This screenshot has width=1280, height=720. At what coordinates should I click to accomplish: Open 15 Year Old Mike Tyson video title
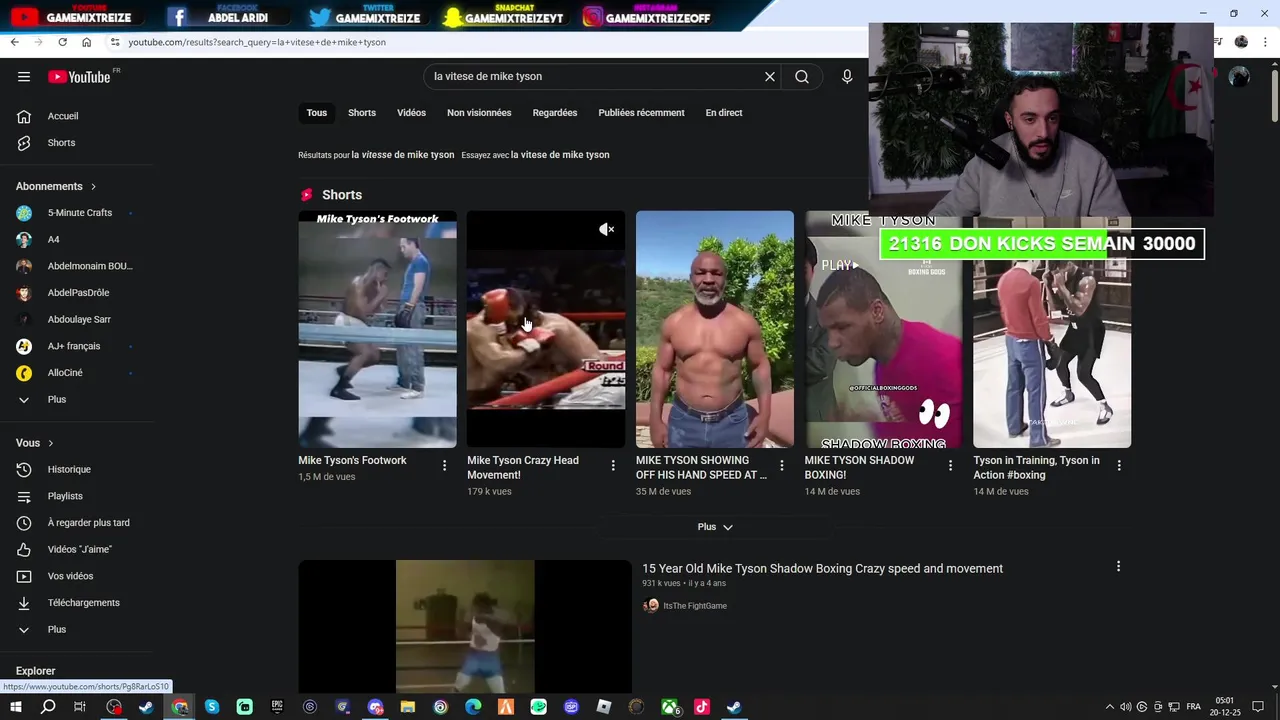click(822, 569)
